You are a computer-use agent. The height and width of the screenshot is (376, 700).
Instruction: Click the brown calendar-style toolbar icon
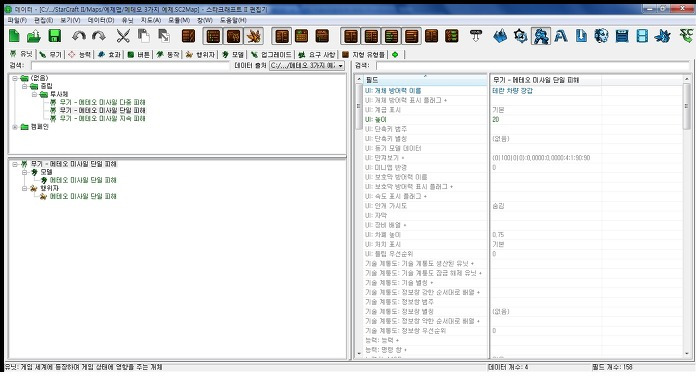pos(302,36)
